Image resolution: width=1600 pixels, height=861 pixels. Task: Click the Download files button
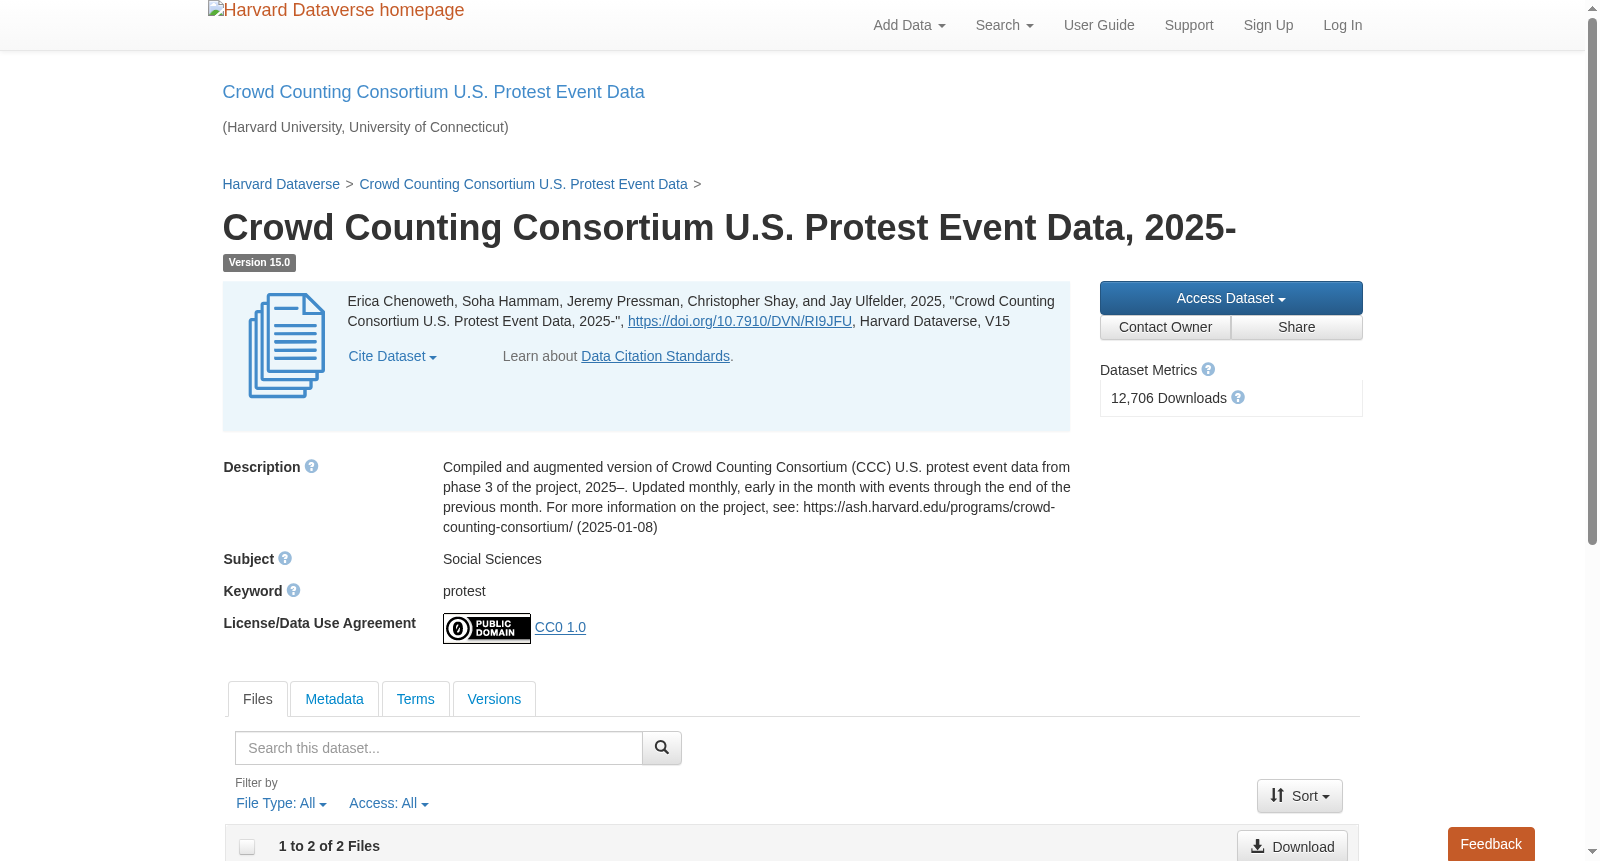pos(1292,847)
